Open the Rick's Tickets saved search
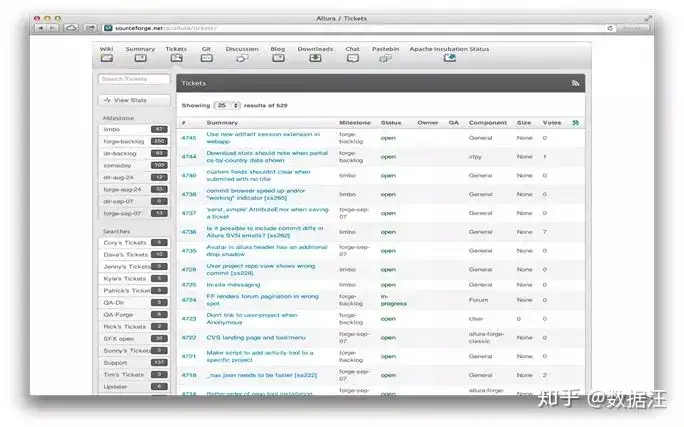This screenshot has width=684, height=427. click(134, 327)
